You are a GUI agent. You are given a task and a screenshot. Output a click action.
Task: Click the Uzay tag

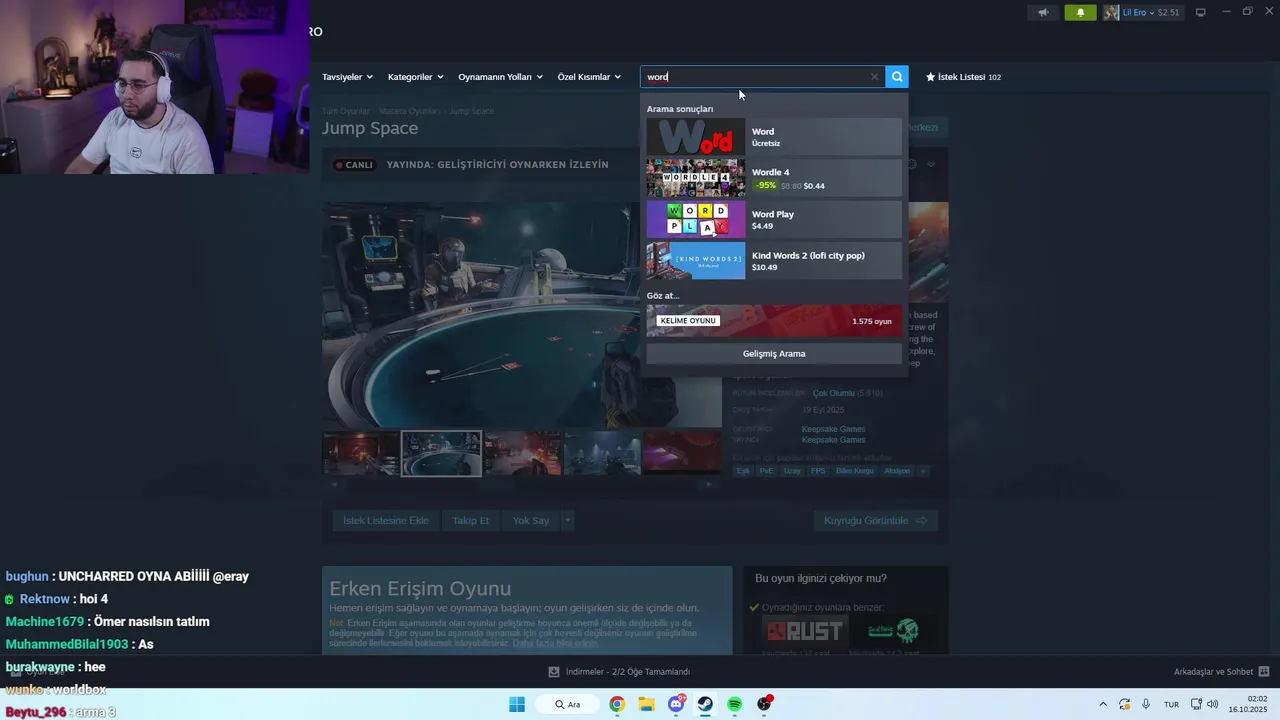point(792,471)
